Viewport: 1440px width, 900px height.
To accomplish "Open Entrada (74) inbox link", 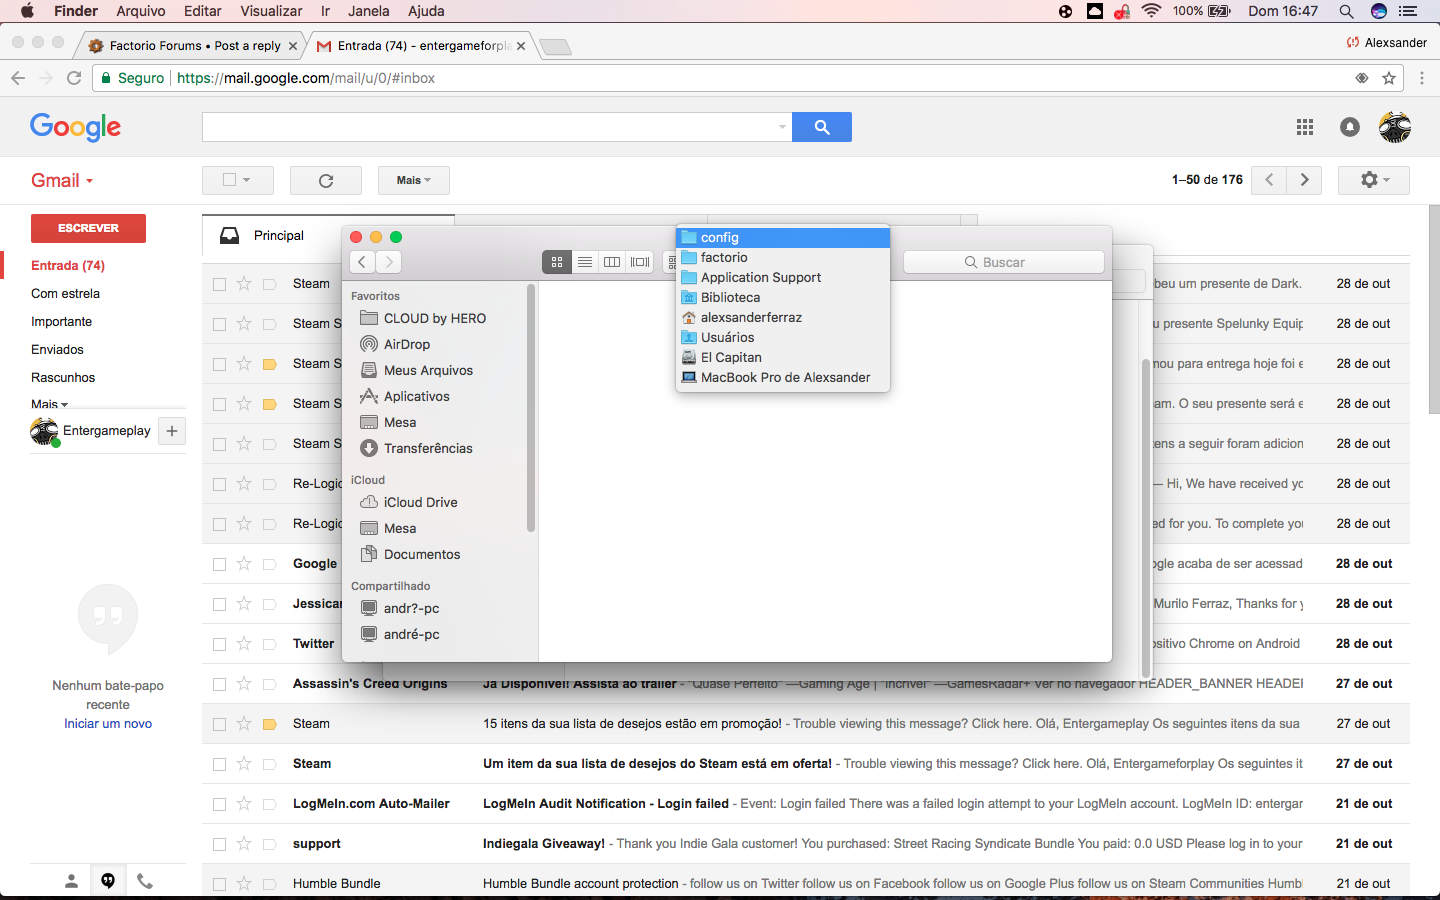I will click(x=68, y=265).
